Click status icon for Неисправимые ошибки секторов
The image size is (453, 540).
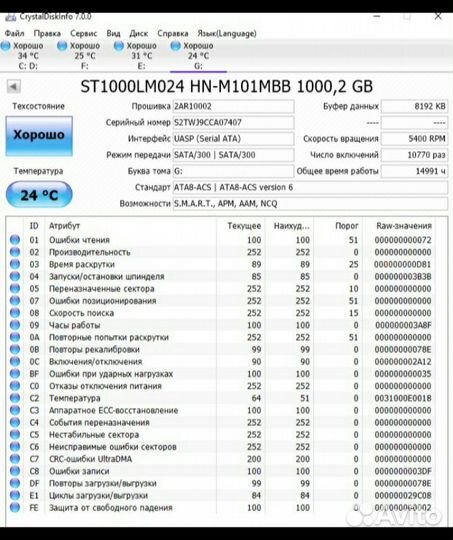[15, 447]
